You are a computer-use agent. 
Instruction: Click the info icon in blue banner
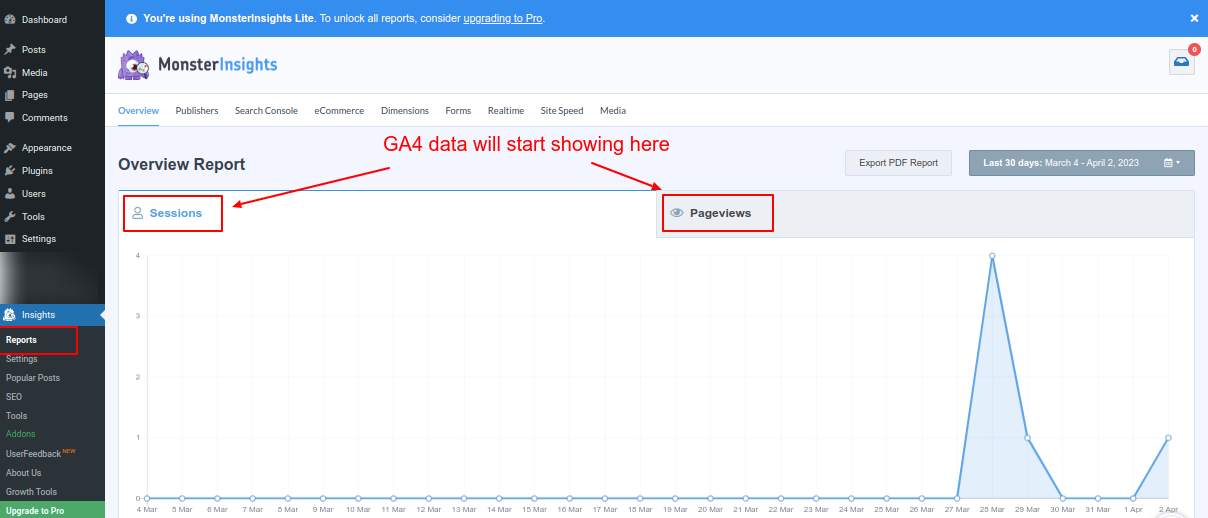[132, 18]
